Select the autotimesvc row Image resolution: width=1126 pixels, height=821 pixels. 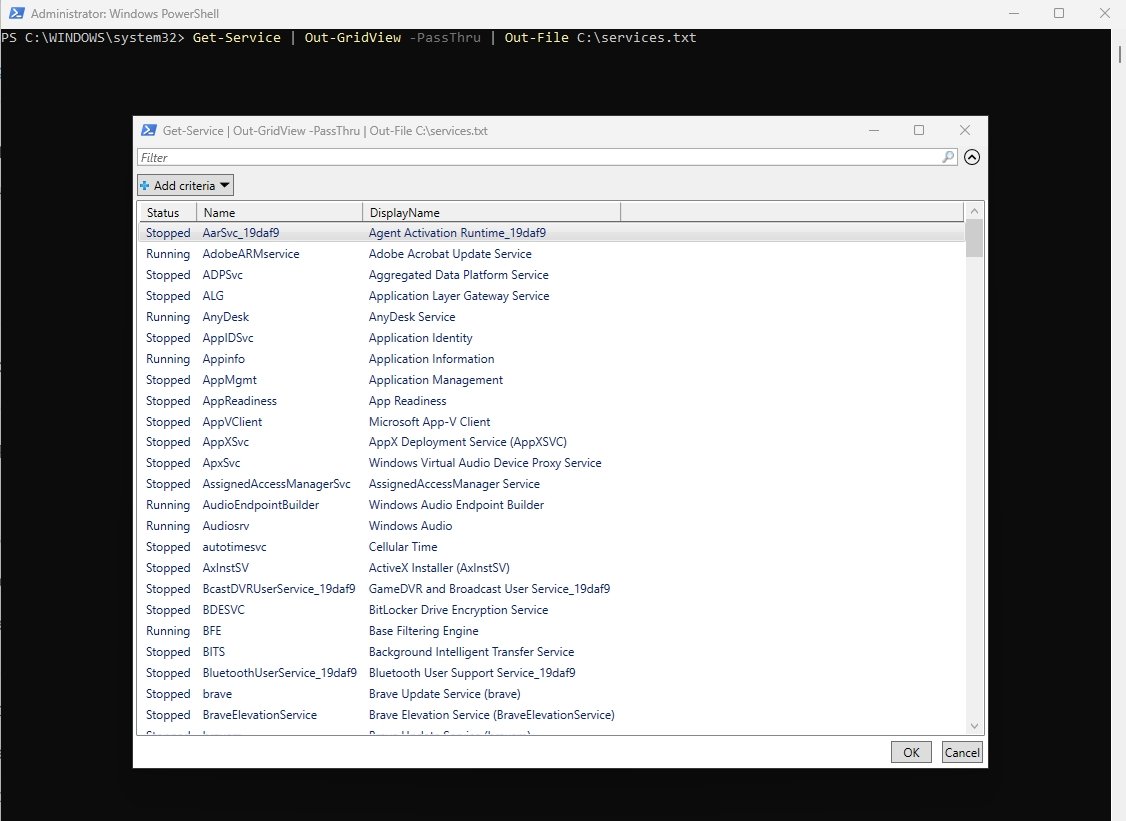[551, 547]
